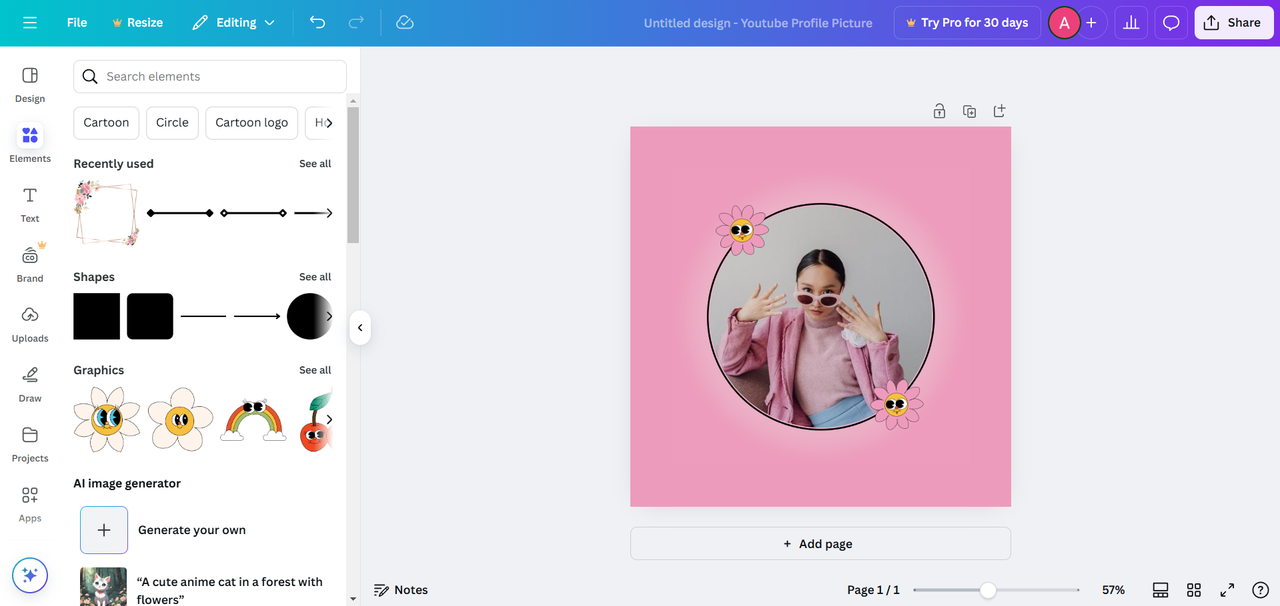This screenshot has height=606, width=1280.
Task: Add the sharp-cornered black square shape
Action: 97,316
